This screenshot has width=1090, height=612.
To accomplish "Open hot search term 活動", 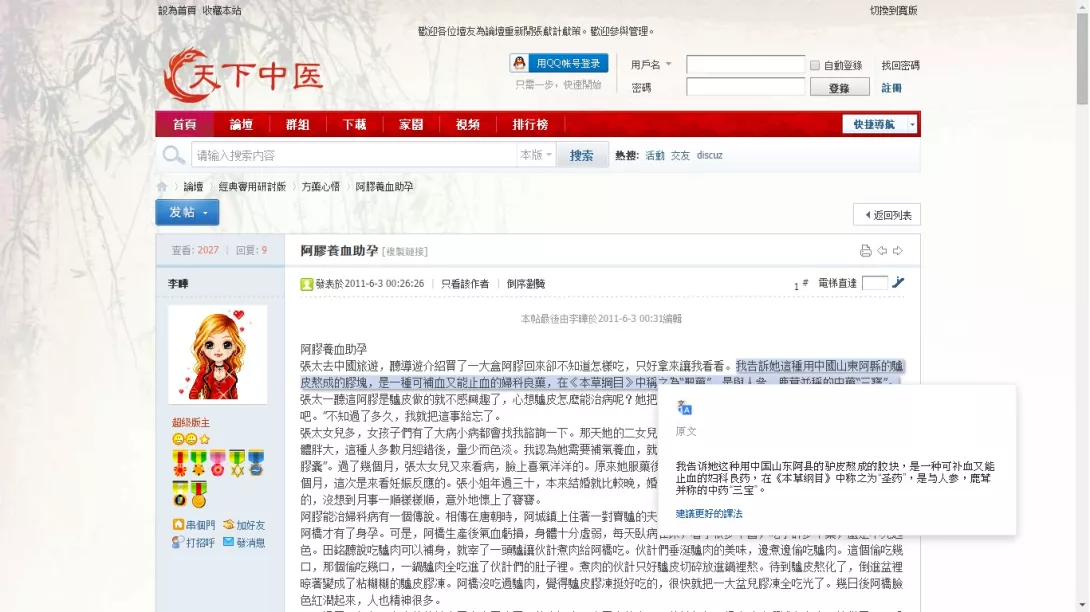I will coord(655,155).
